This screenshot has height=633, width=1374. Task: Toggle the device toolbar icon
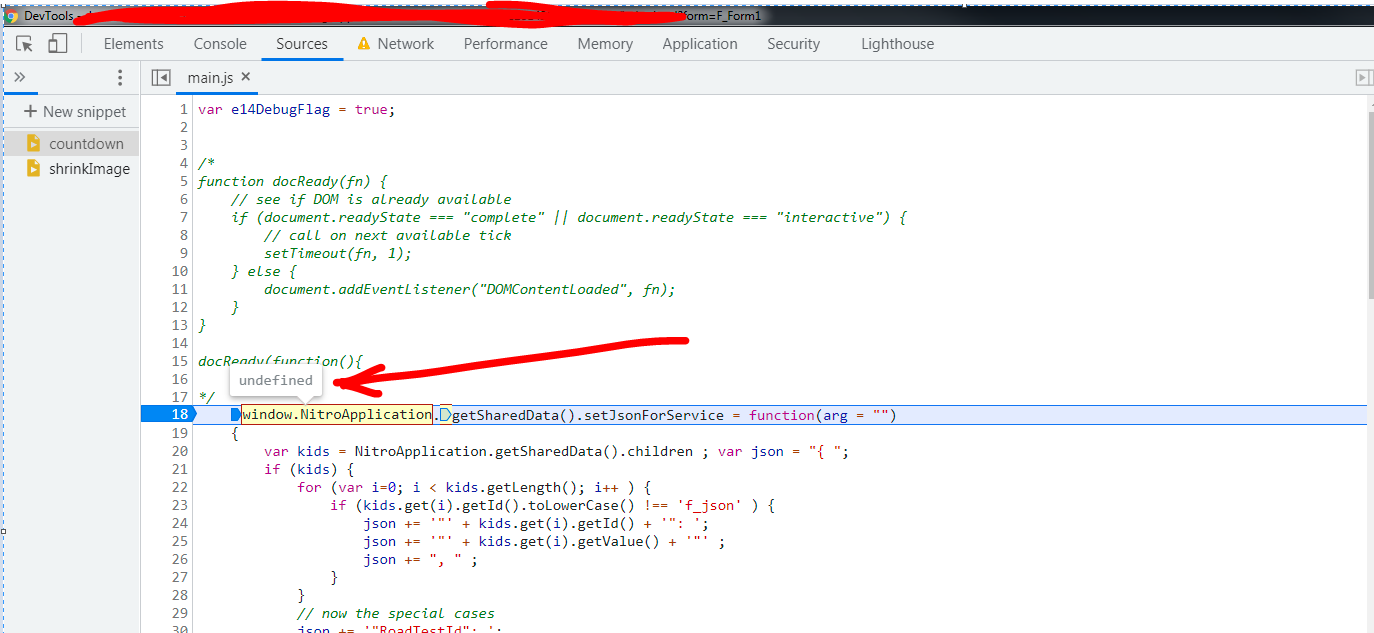[x=57, y=44]
